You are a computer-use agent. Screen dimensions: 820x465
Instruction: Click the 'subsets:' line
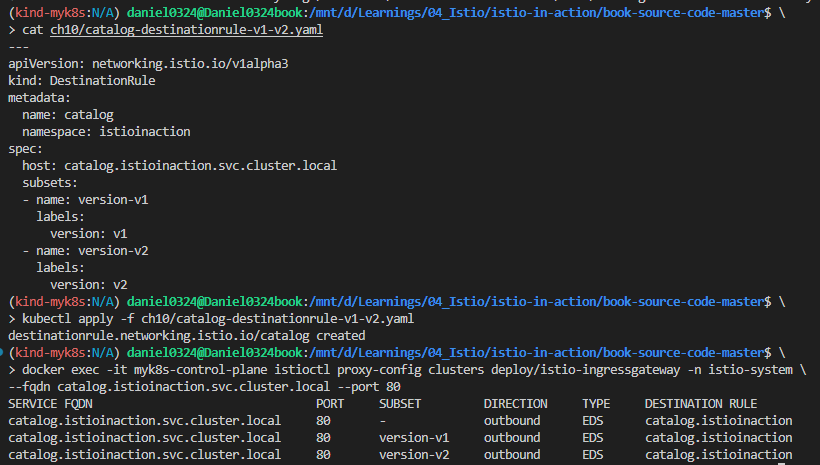click(50, 183)
